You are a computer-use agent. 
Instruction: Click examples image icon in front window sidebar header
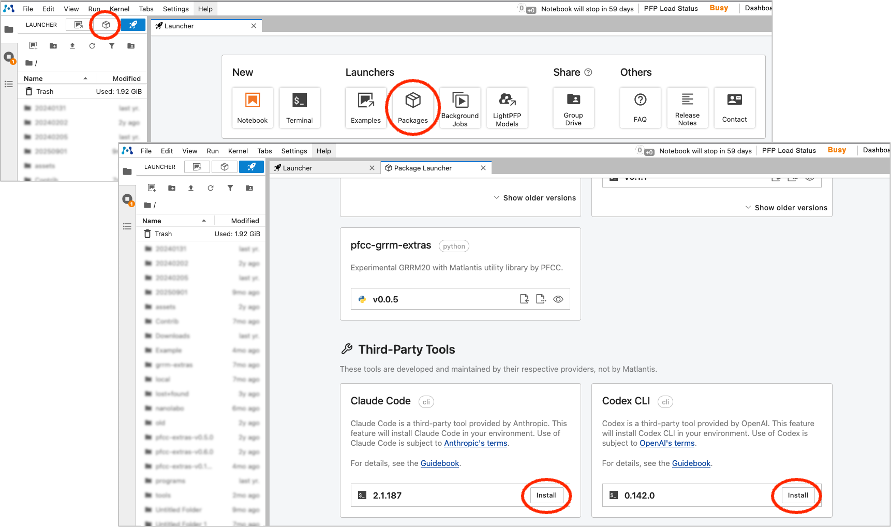(197, 167)
